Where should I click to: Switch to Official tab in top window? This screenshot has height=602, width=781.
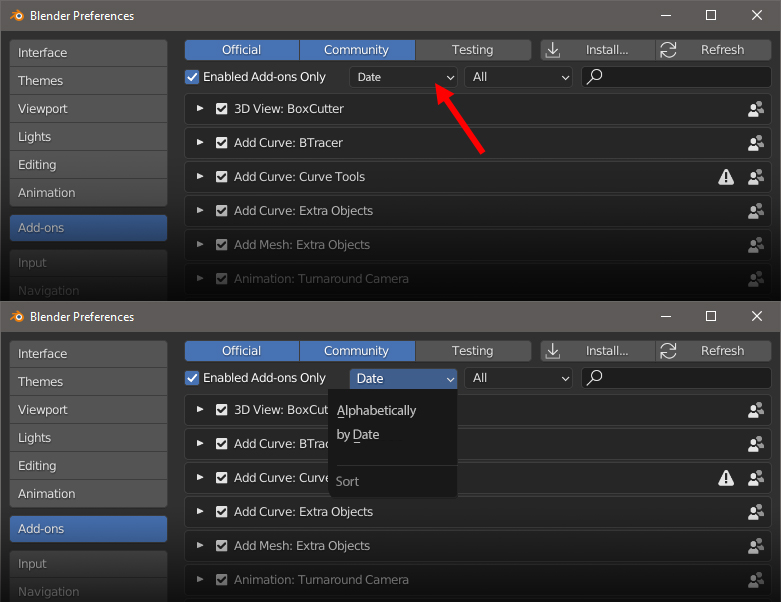click(x=242, y=50)
